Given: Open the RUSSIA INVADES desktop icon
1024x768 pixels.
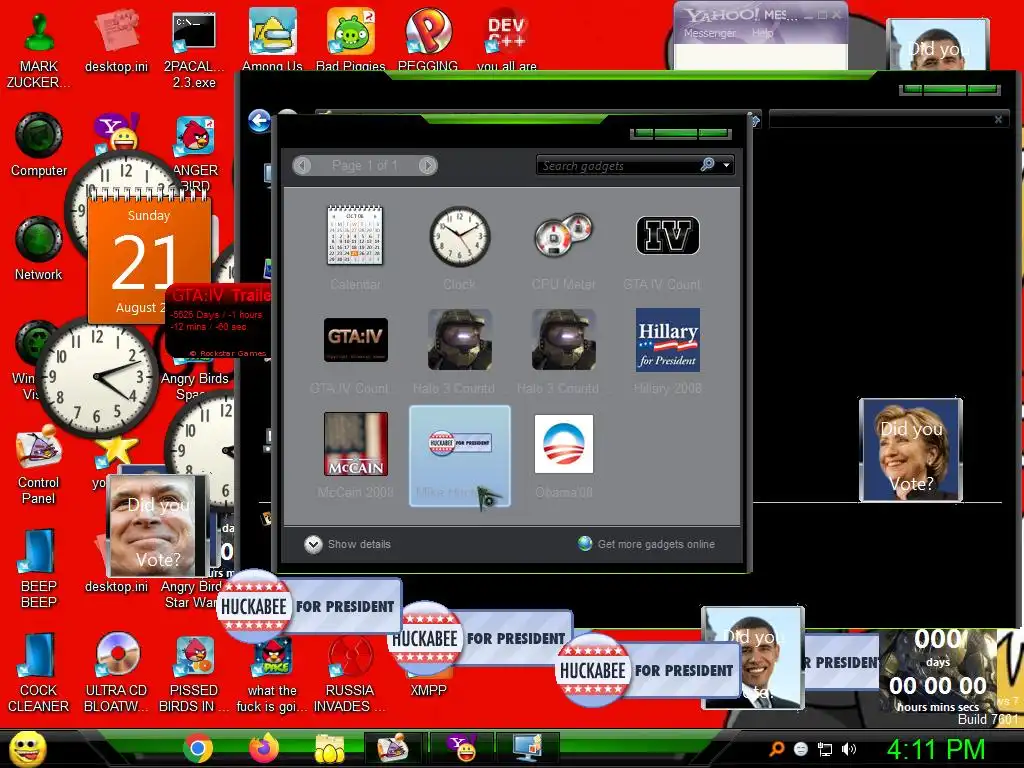Looking at the screenshot, I should (350, 673).
